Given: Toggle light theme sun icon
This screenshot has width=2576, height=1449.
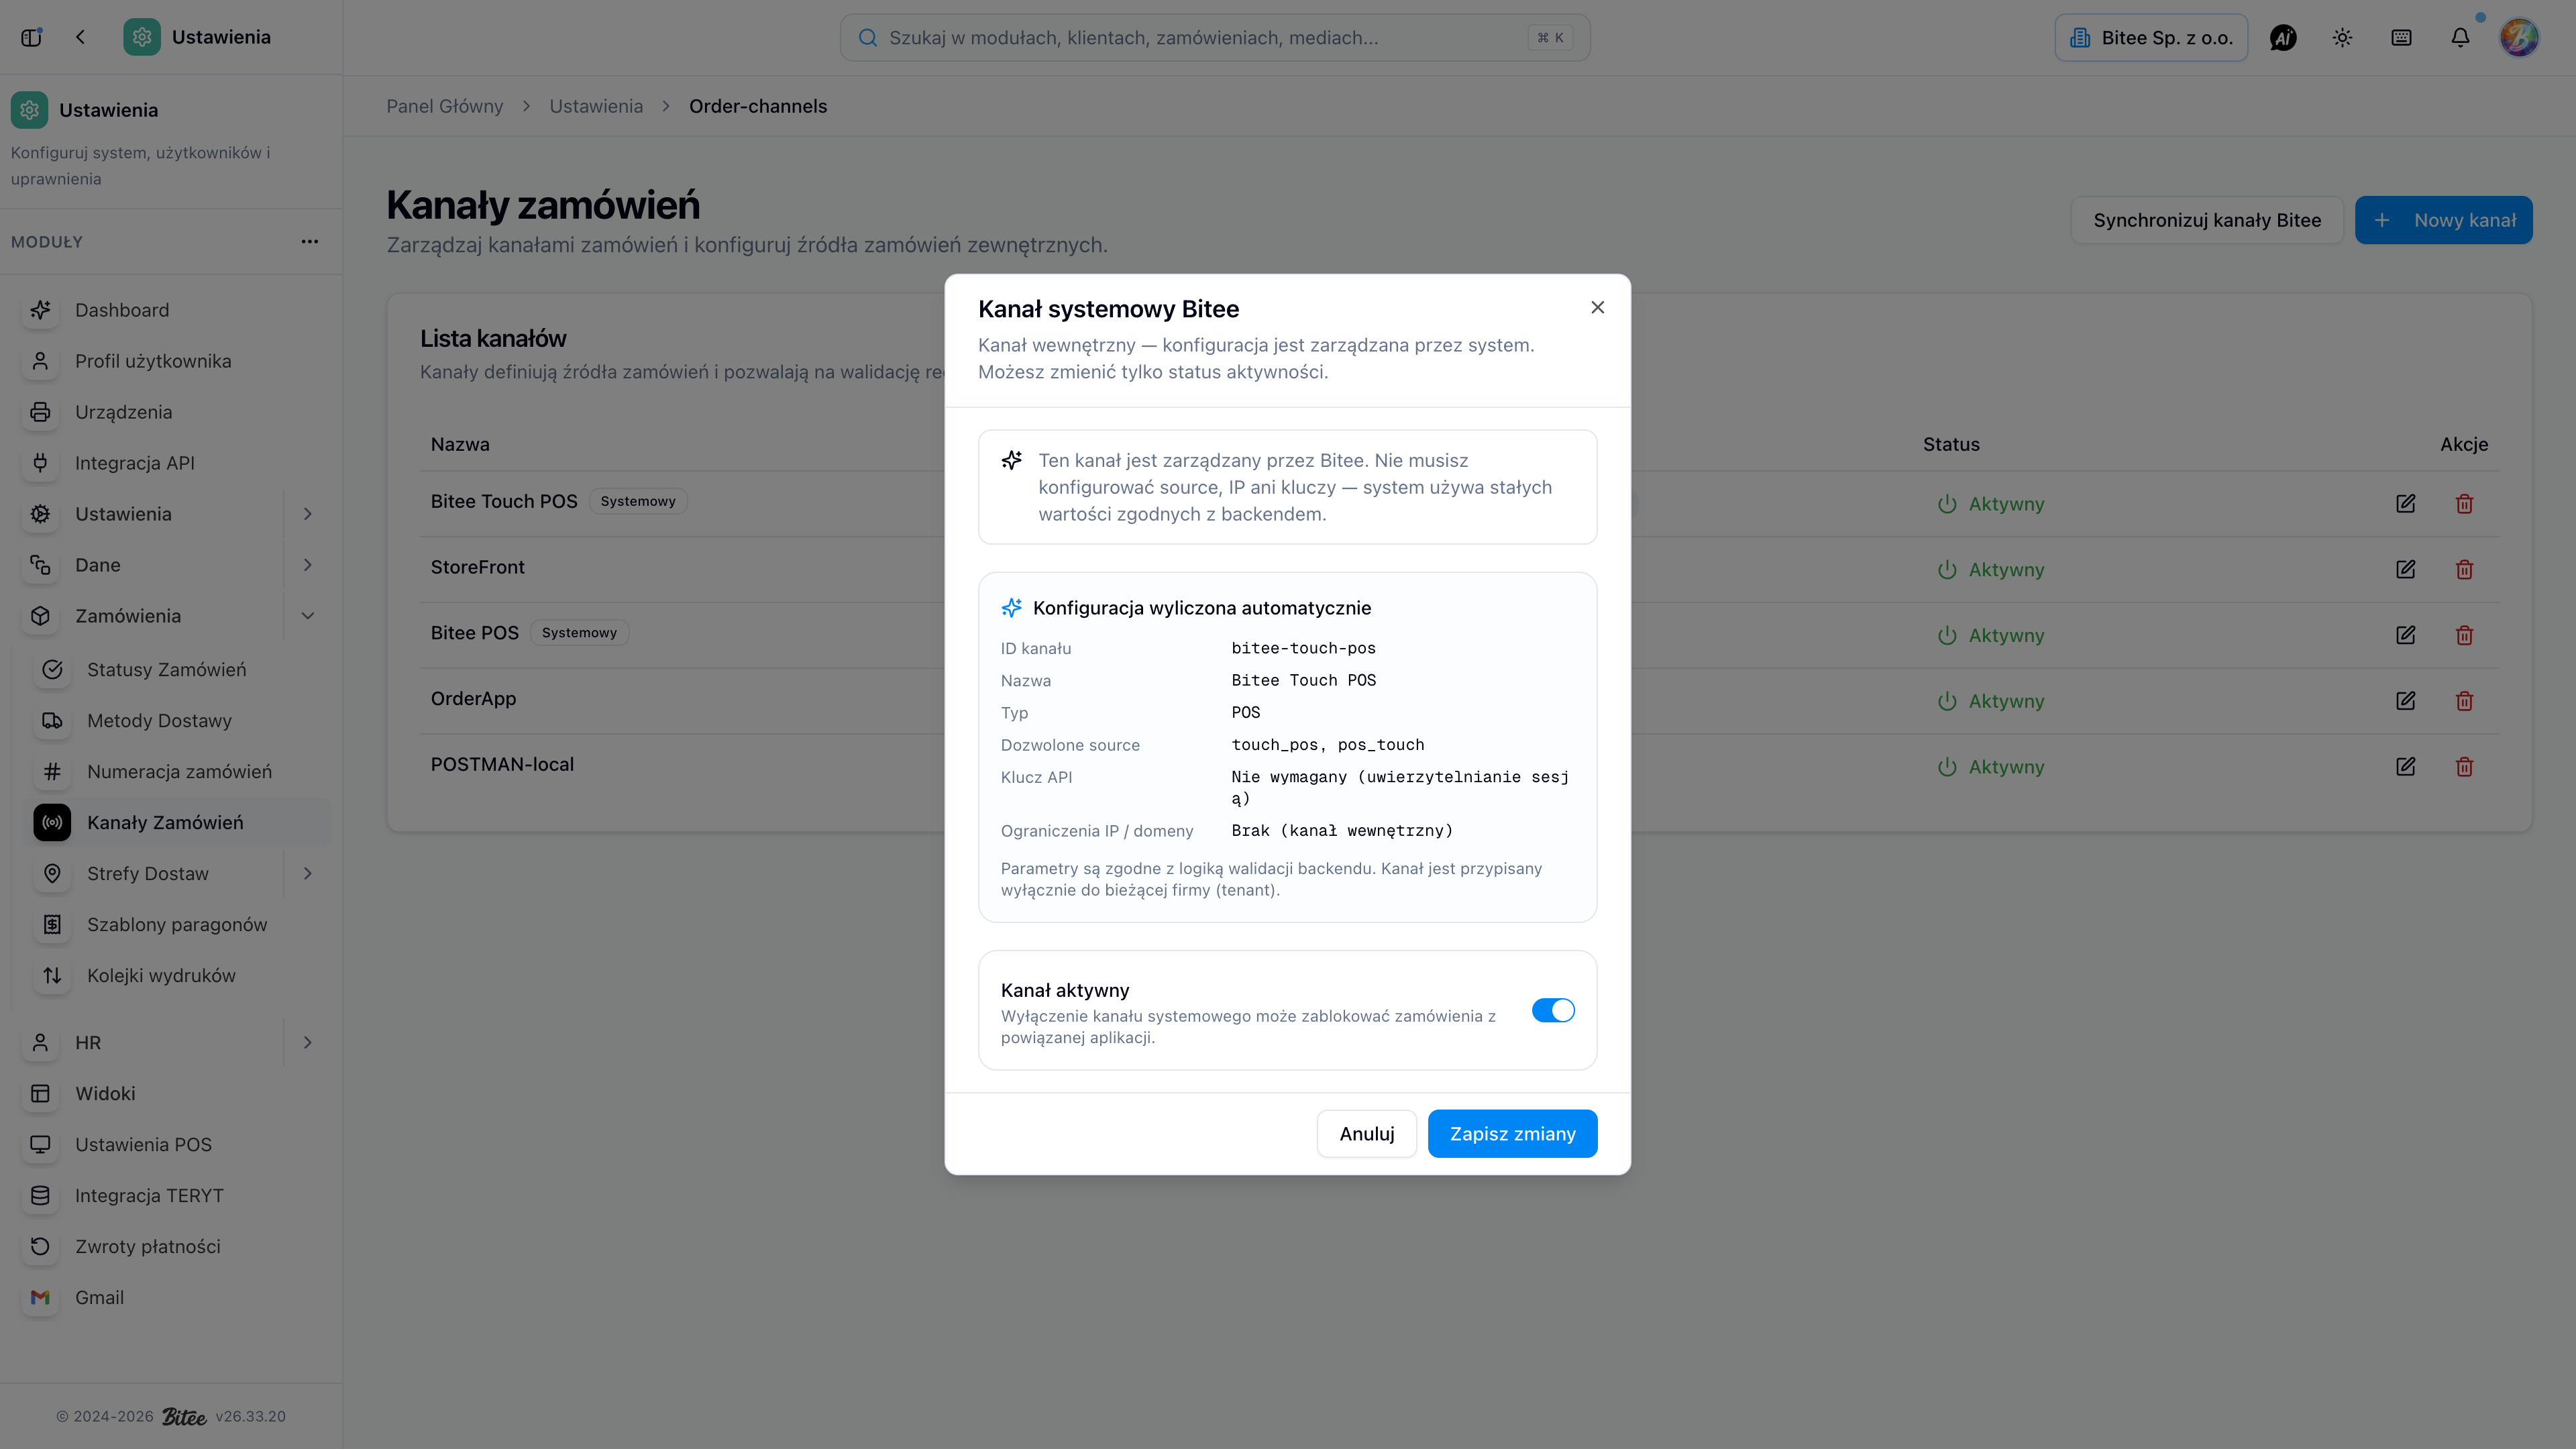Looking at the screenshot, I should (2342, 38).
